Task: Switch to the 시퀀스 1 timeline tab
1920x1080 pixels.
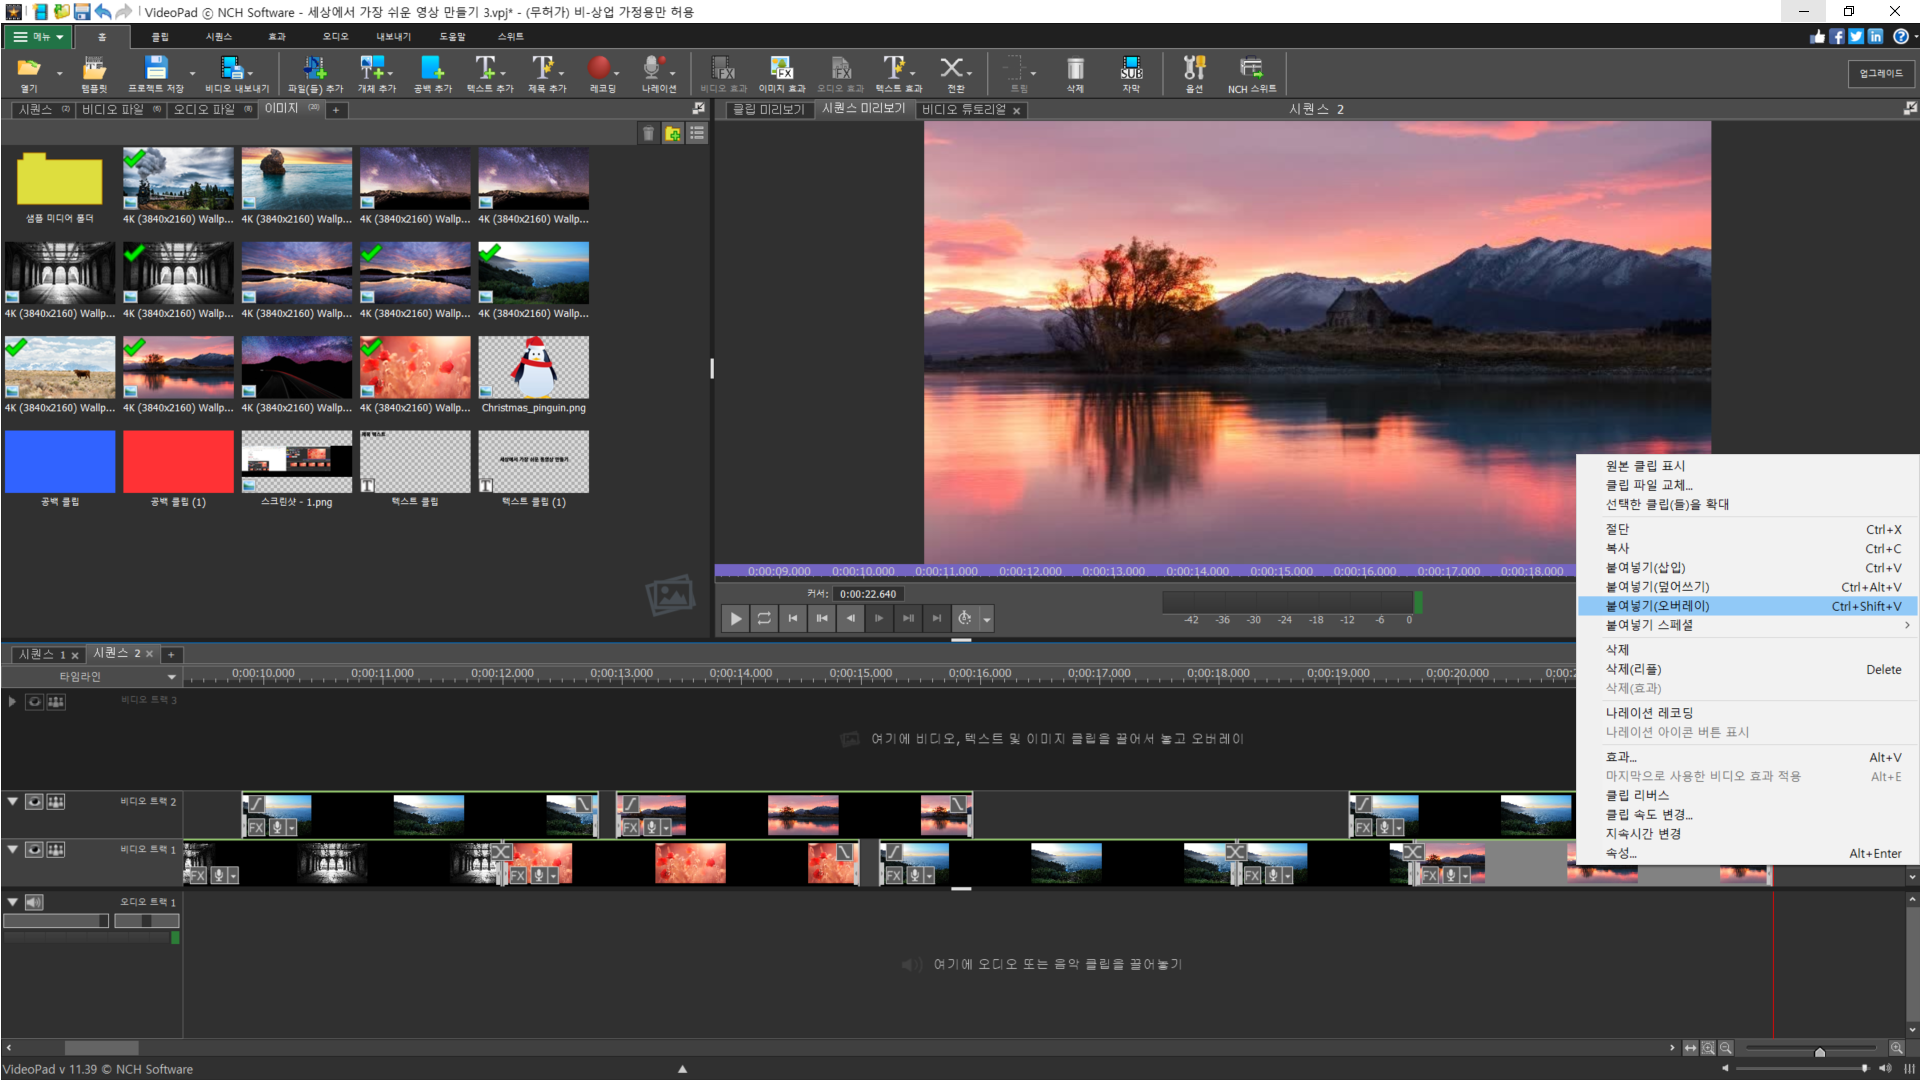Action: (41, 654)
